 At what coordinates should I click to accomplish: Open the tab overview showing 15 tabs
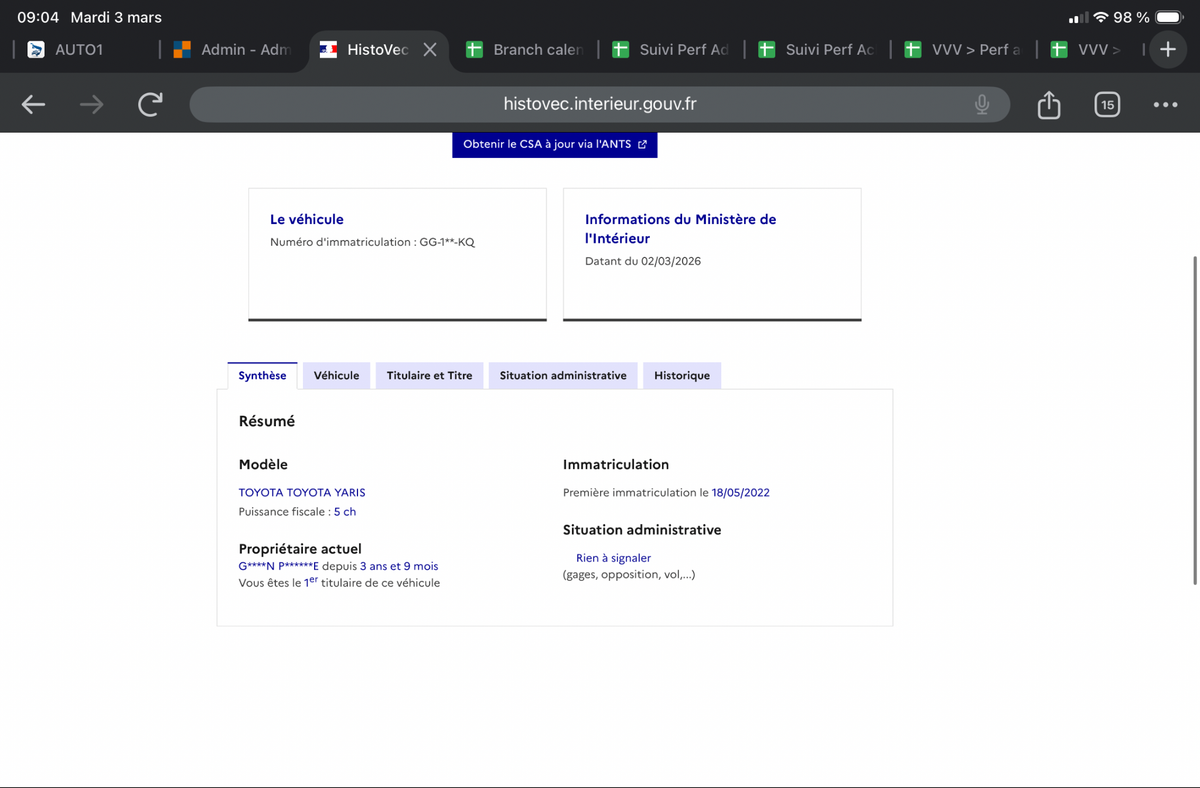coord(1107,104)
